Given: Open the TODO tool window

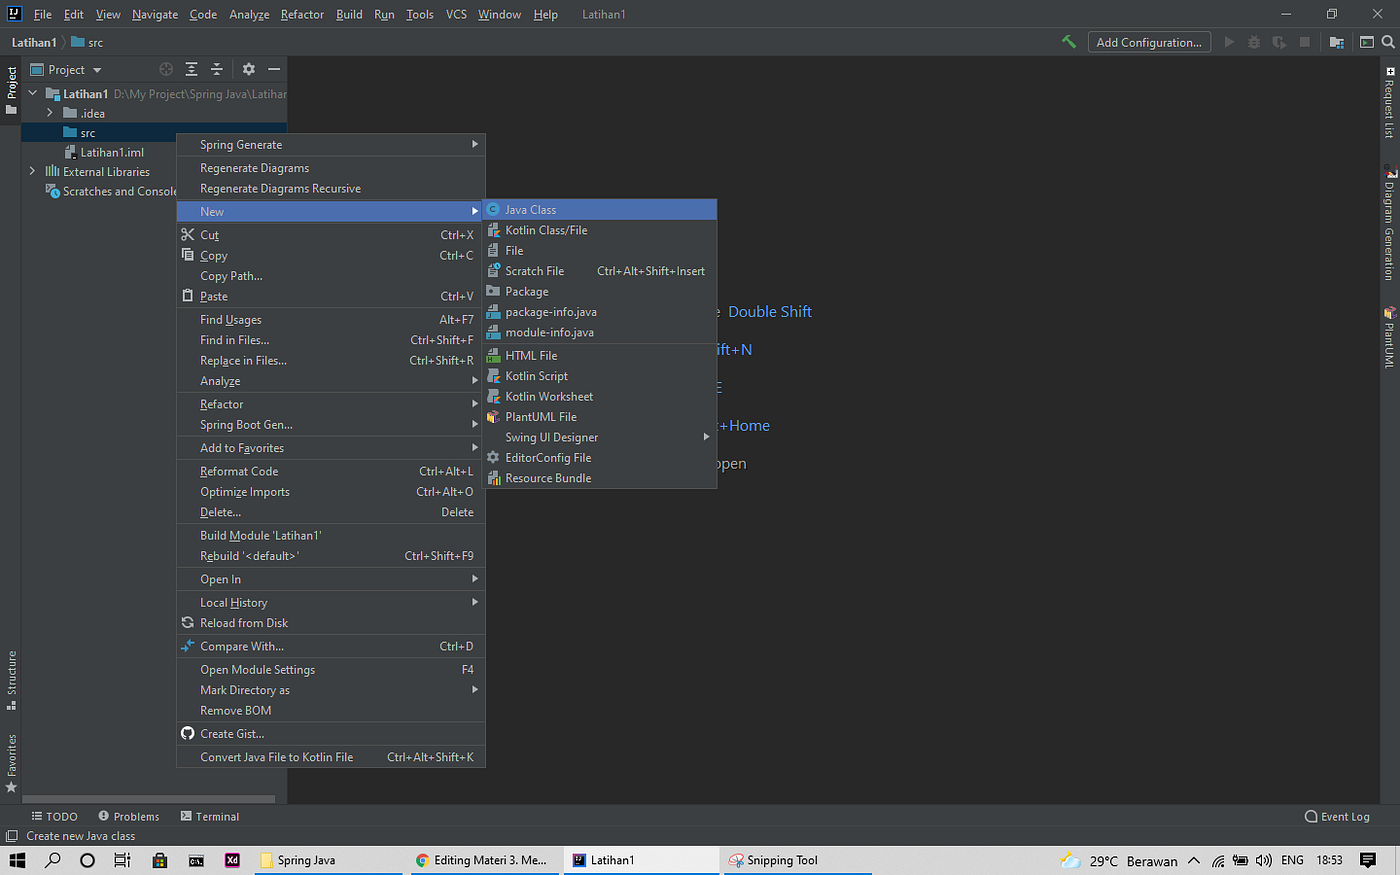Looking at the screenshot, I should tap(55, 816).
